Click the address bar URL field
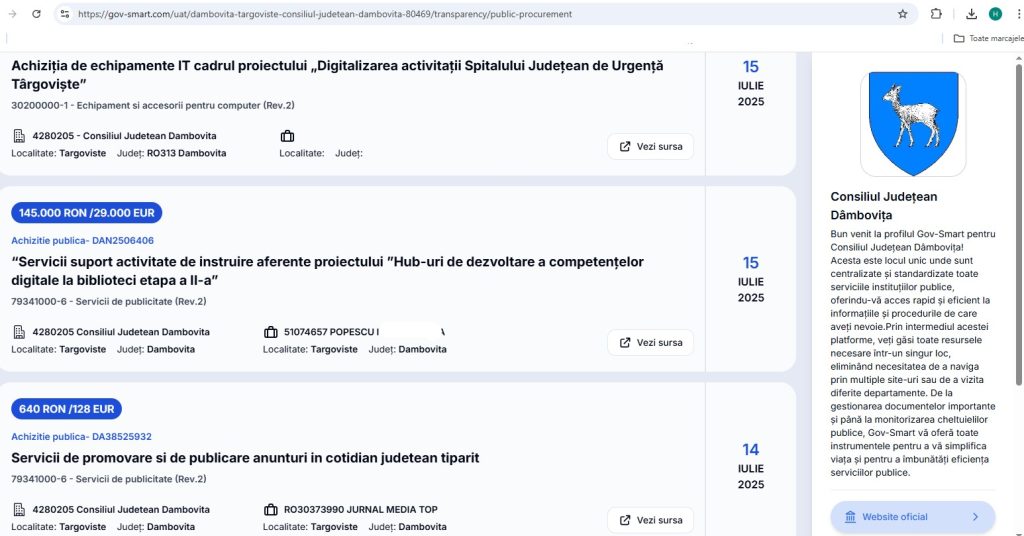The image size is (1024, 536). 480,14
